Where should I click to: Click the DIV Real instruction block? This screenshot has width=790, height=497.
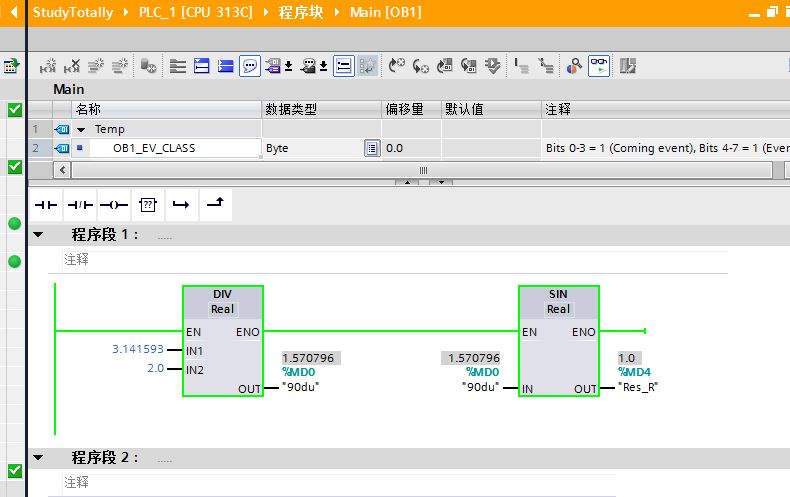point(222,340)
